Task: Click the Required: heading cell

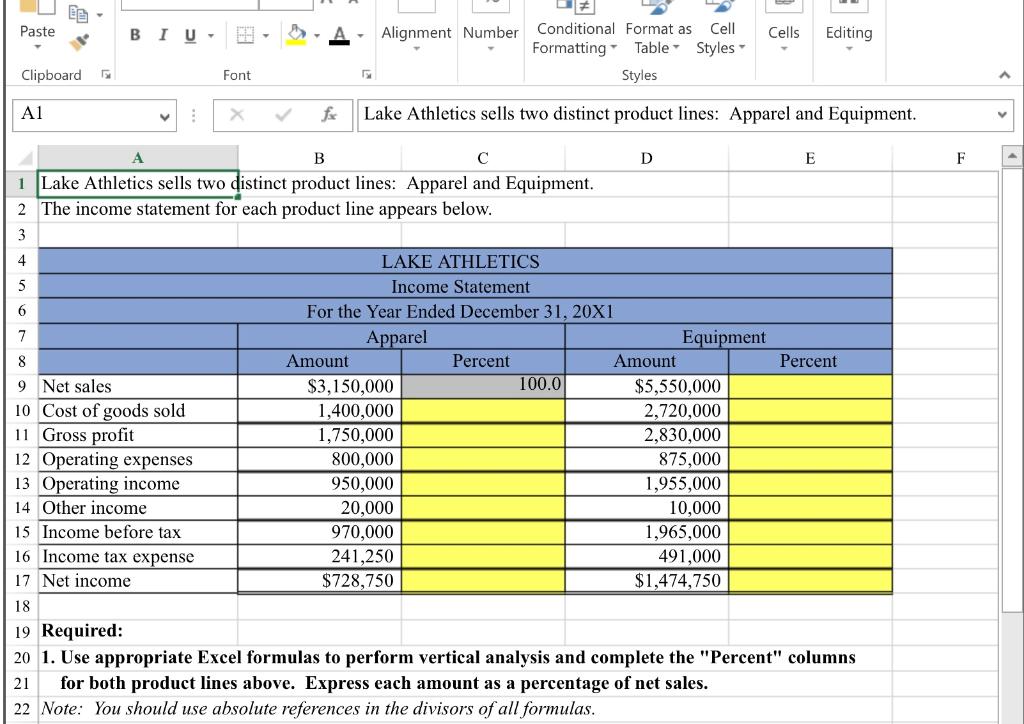Action: coord(138,631)
